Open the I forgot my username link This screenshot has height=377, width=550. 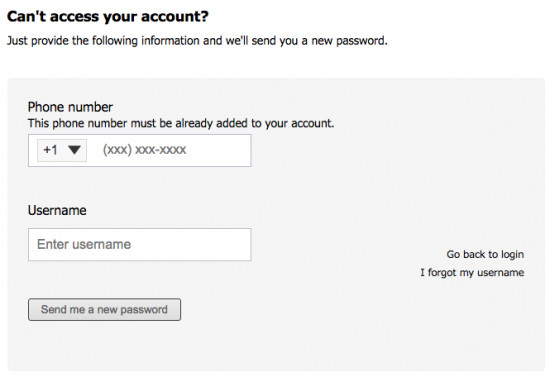[472, 272]
